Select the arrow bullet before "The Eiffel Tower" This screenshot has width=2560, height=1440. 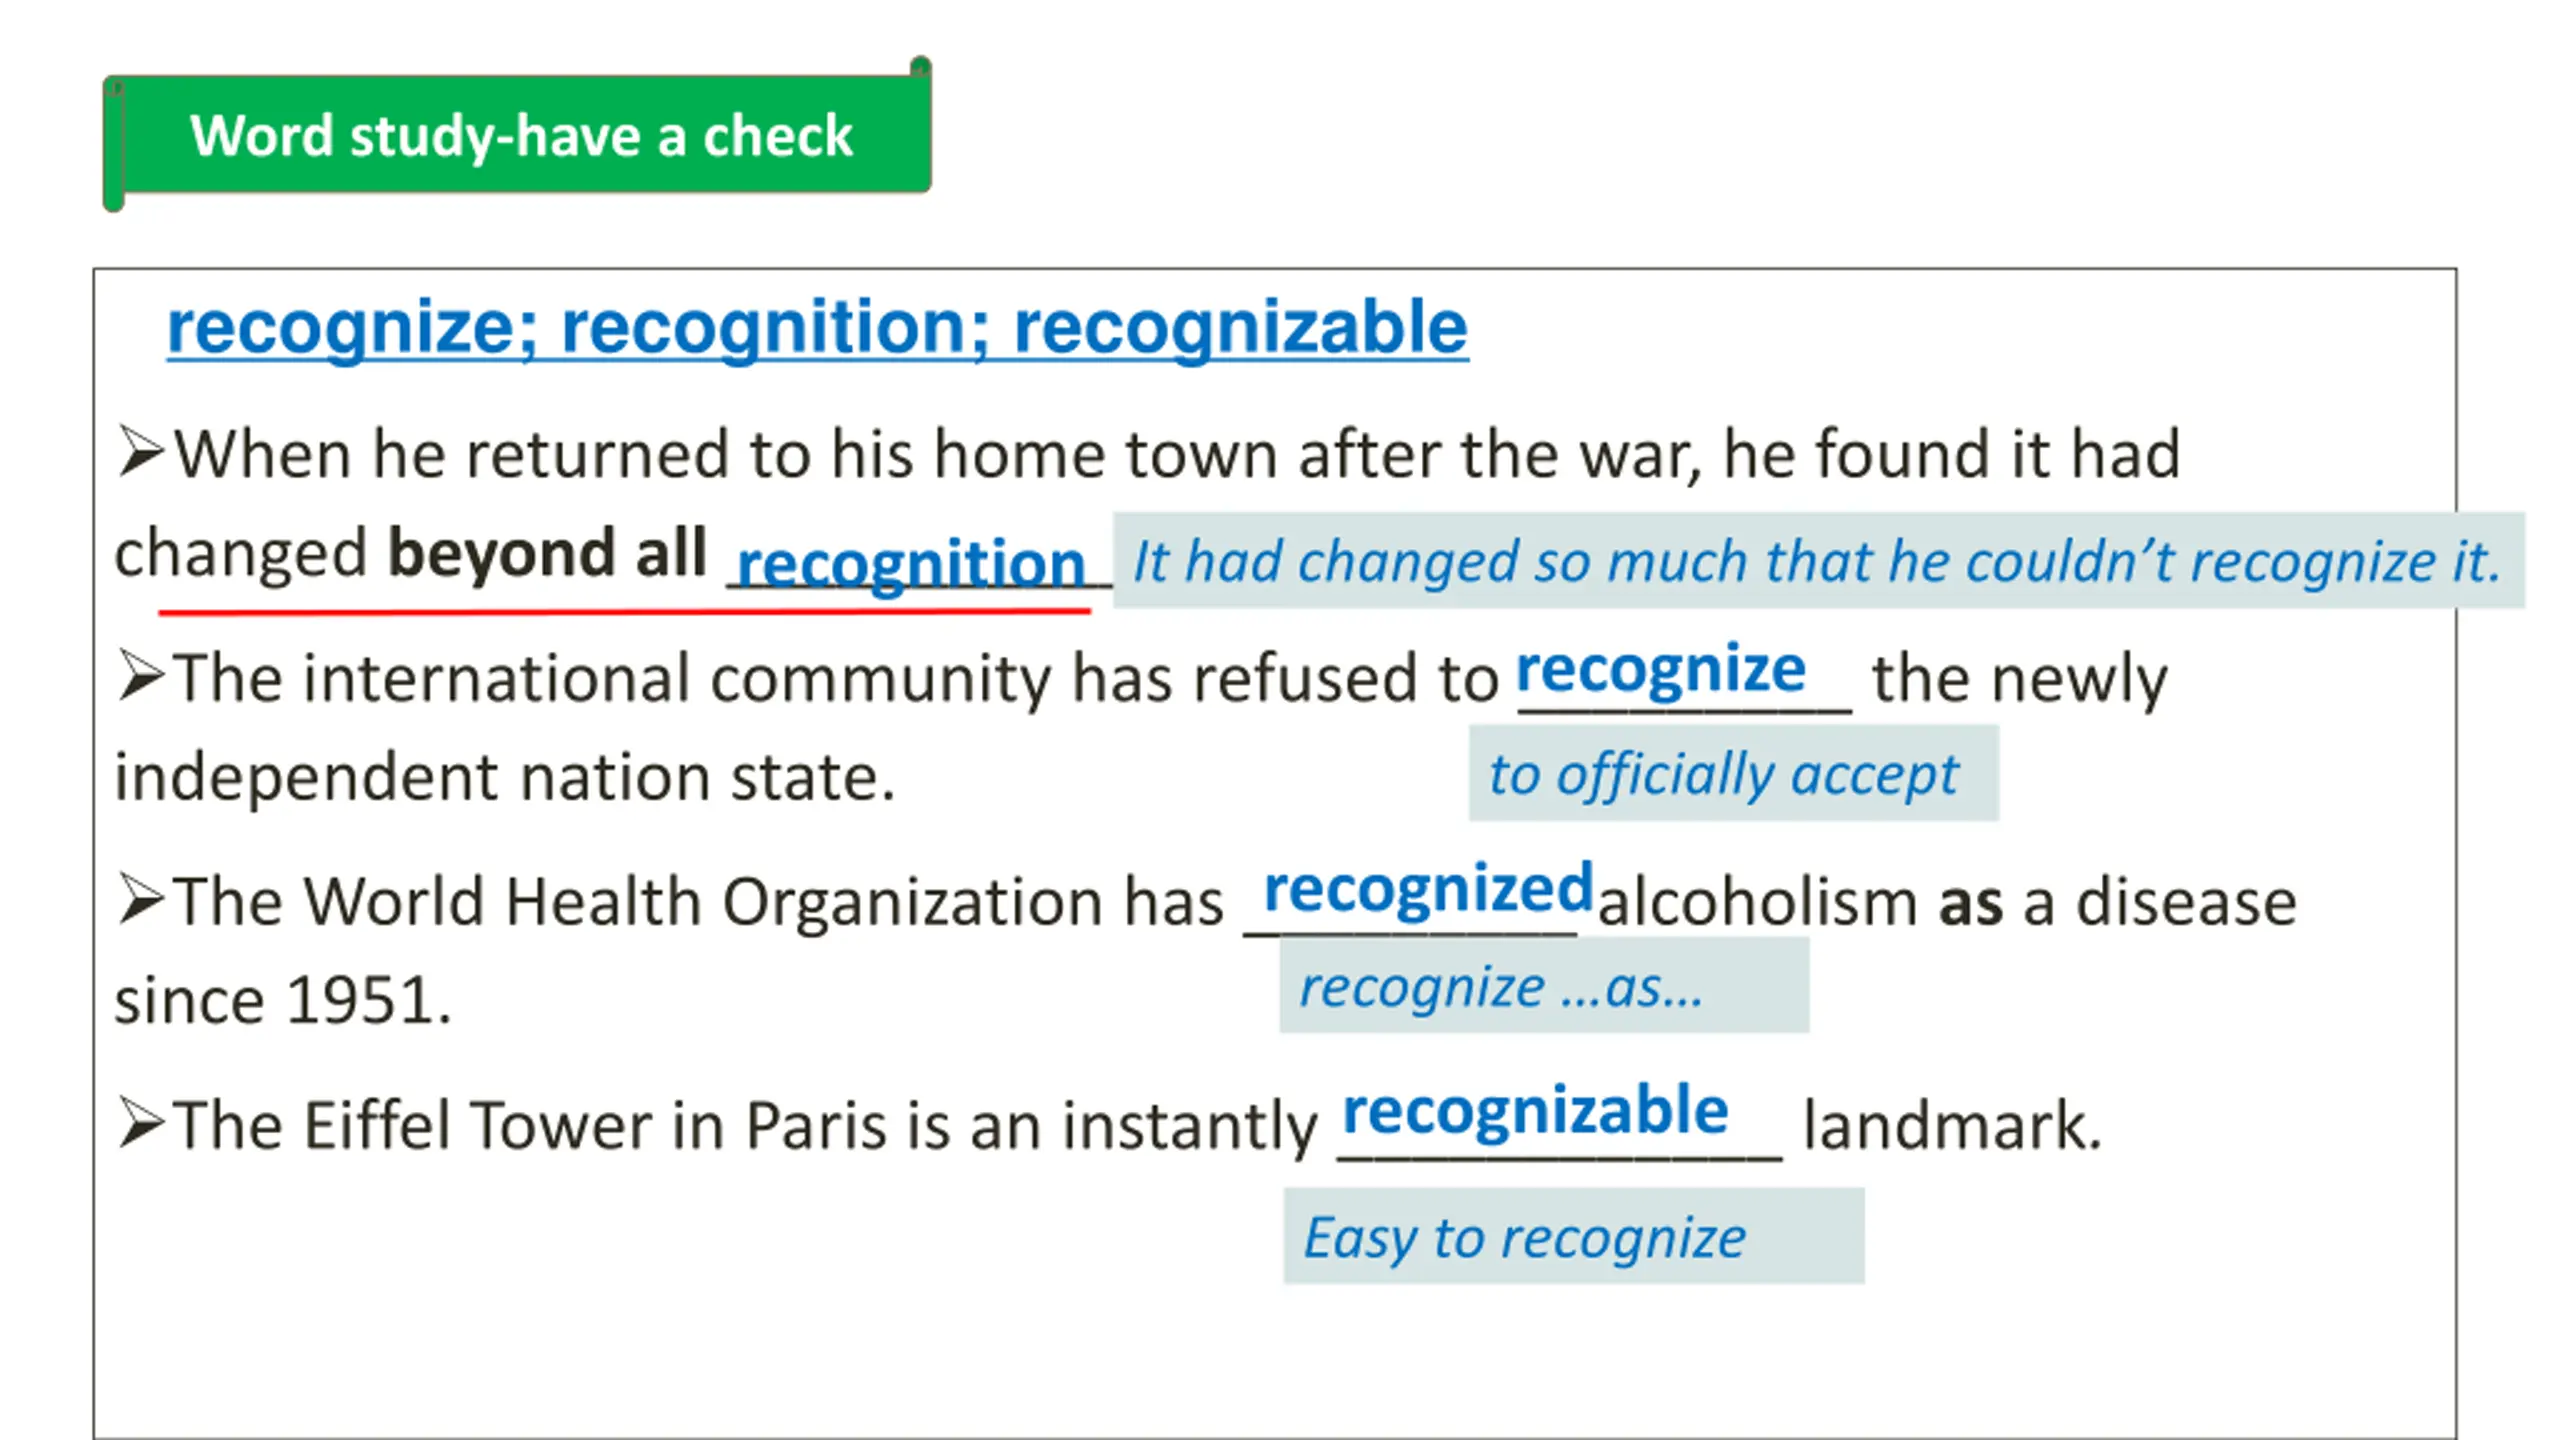(140, 1124)
